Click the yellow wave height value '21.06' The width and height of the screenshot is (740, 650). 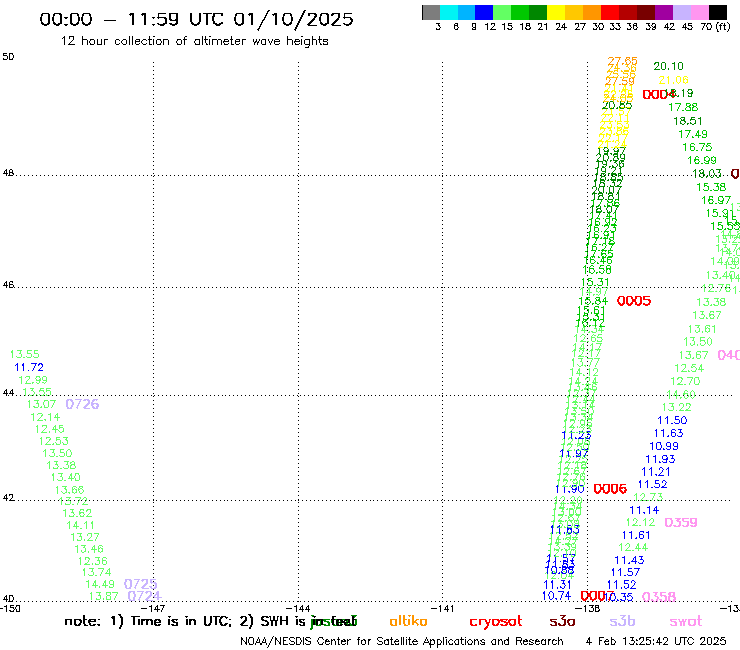click(x=673, y=80)
